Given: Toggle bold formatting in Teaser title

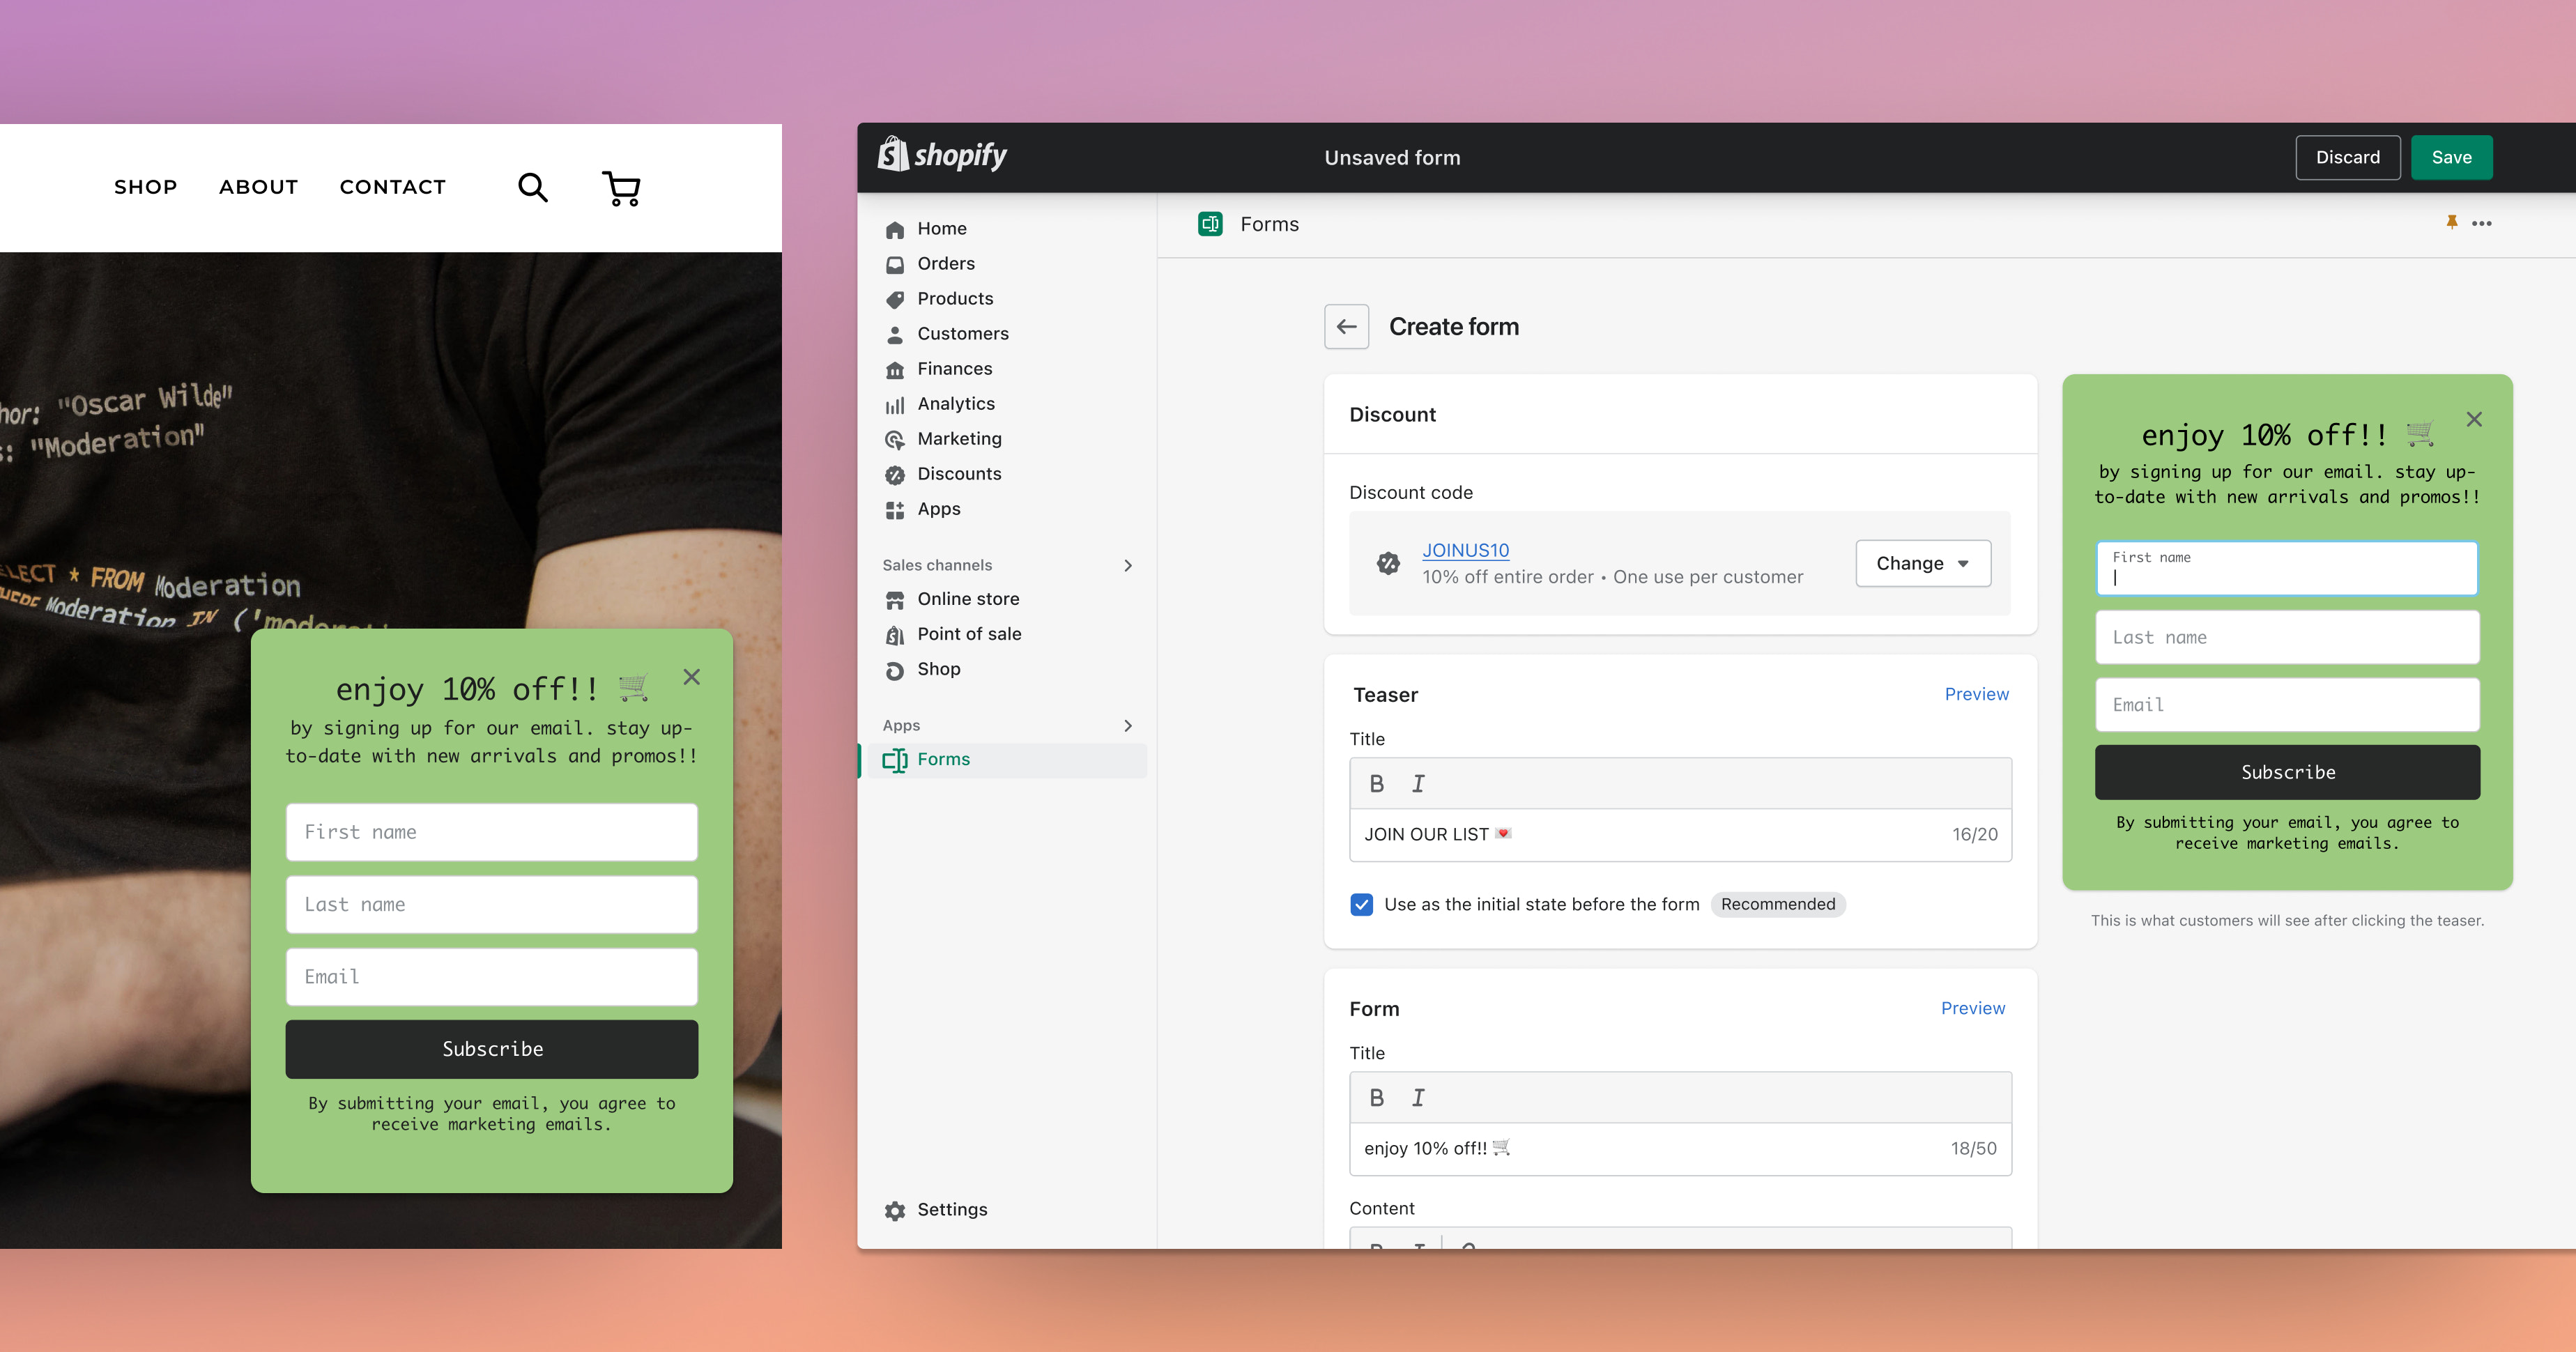Looking at the screenshot, I should click(x=1375, y=783).
